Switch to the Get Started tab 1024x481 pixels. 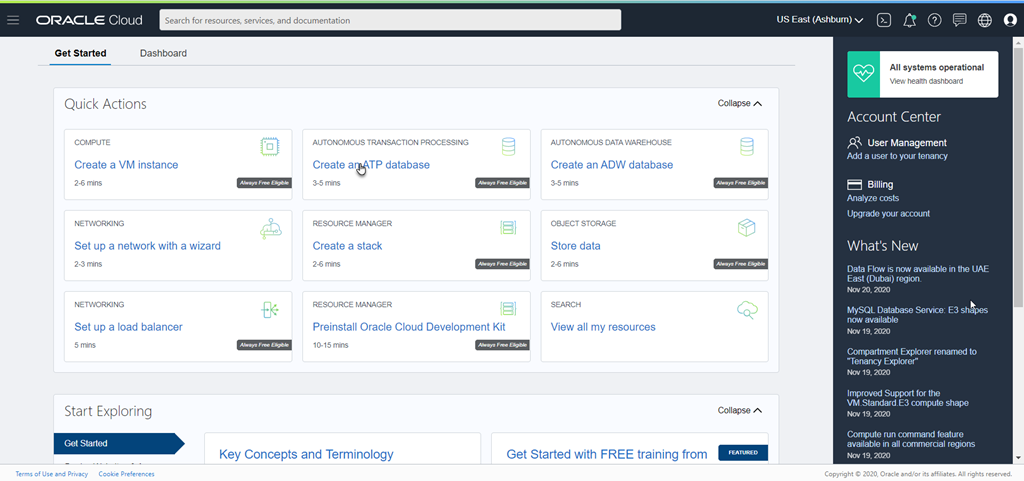click(80, 54)
